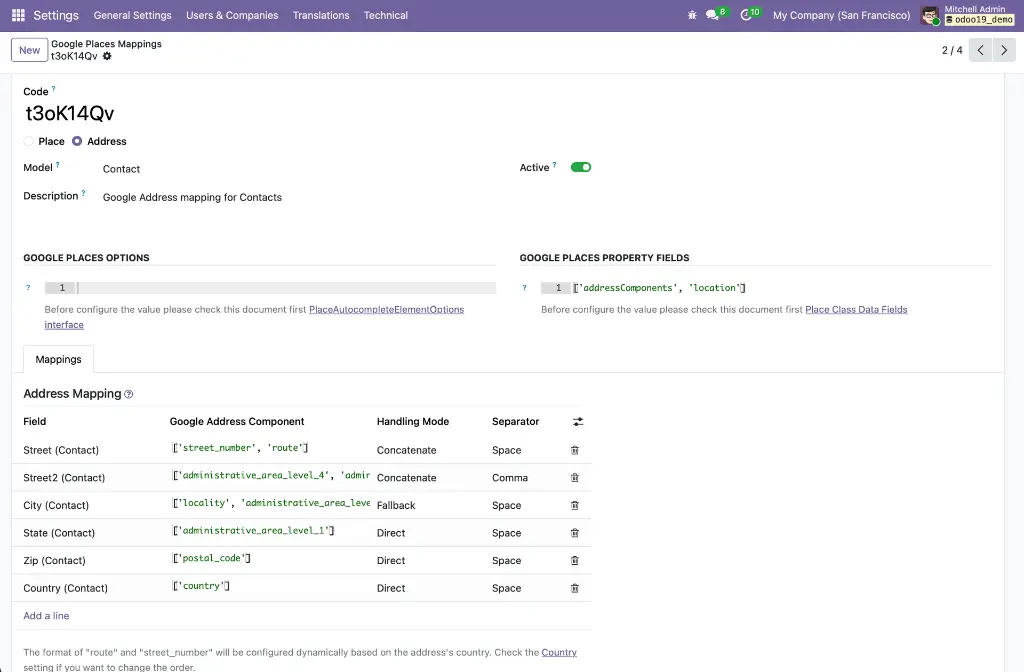Open Translations menu
The image size is (1024, 672).
pyautogui.click(x=321, y=15)
